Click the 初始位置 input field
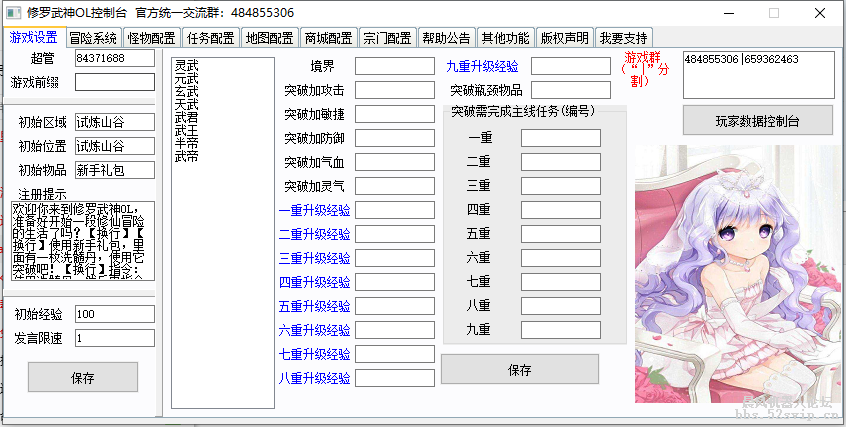The height and width of the screenshot is (427, 846). pyautogui.click(x=115, y=146)
